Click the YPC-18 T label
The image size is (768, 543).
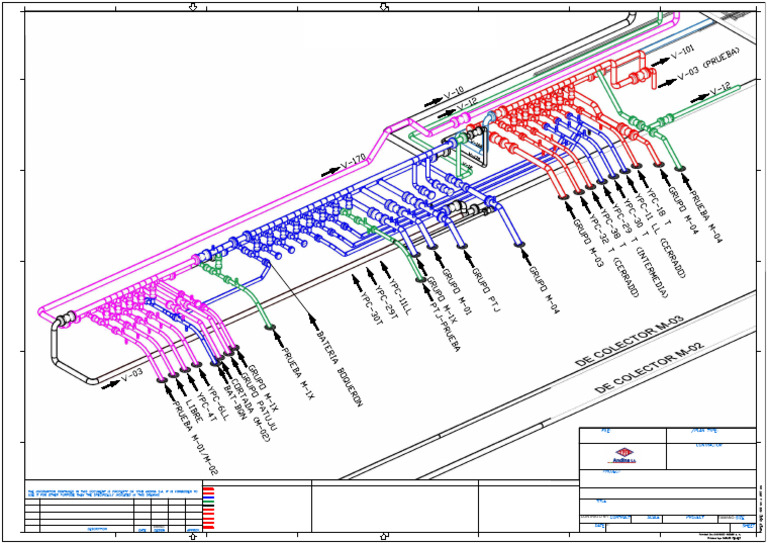(659, 206)
